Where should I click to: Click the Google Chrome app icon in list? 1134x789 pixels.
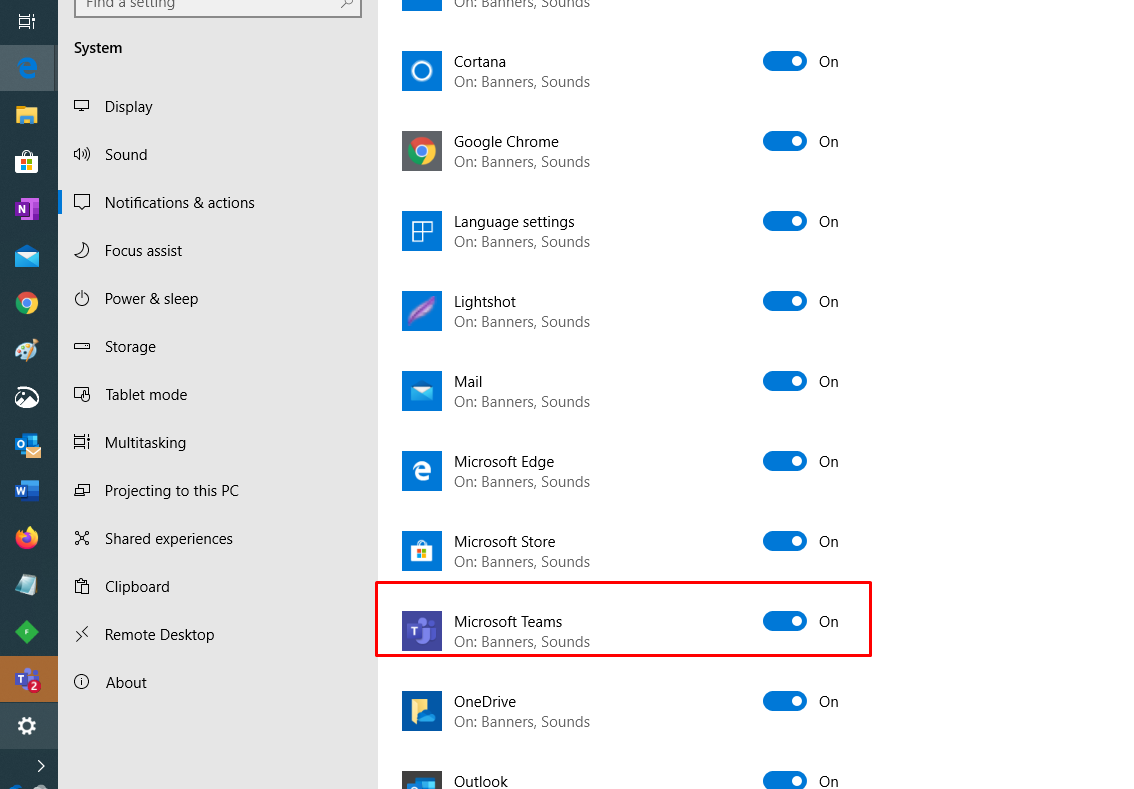click(422, 151)
